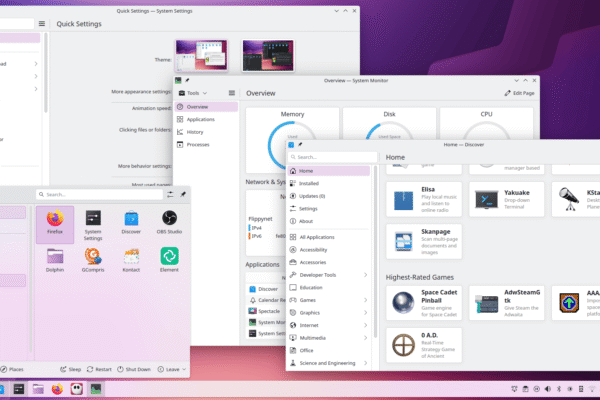The image size is (600, 400).
Task: Select the dark theme thumbnail in Quick Settings
Action: pos(268,55)
